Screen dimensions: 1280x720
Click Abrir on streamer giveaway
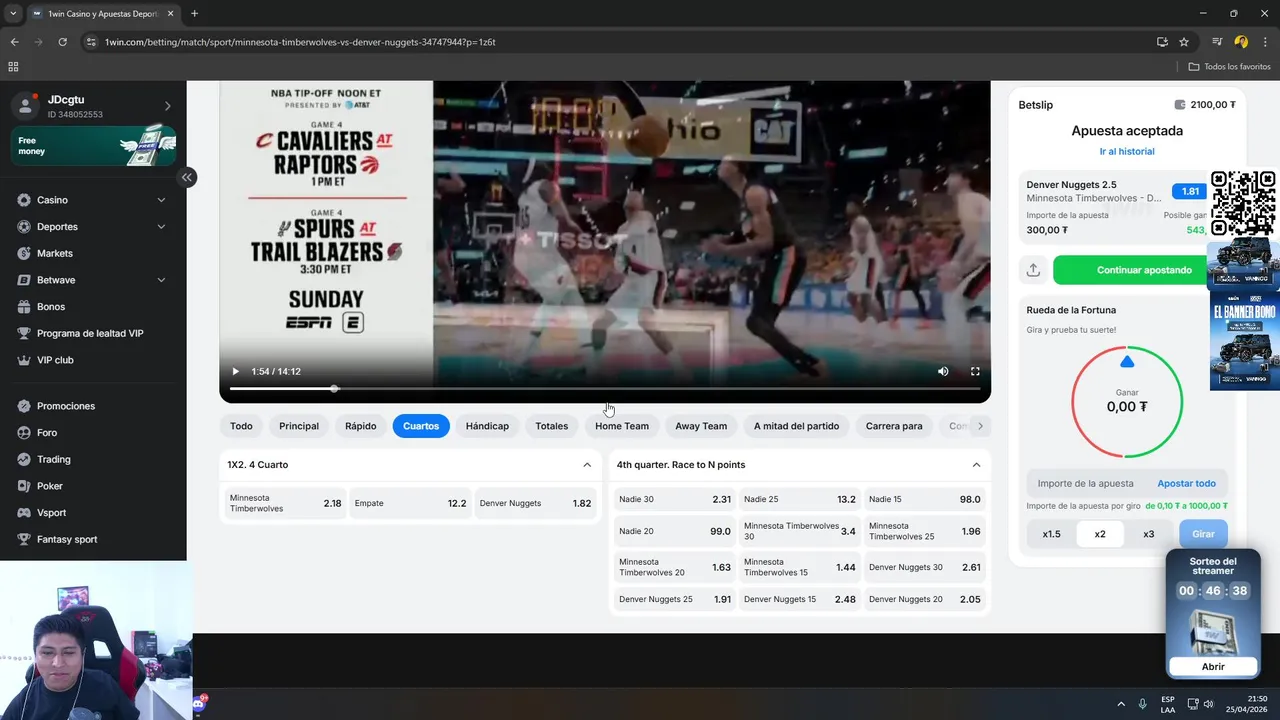(1213, 667)
